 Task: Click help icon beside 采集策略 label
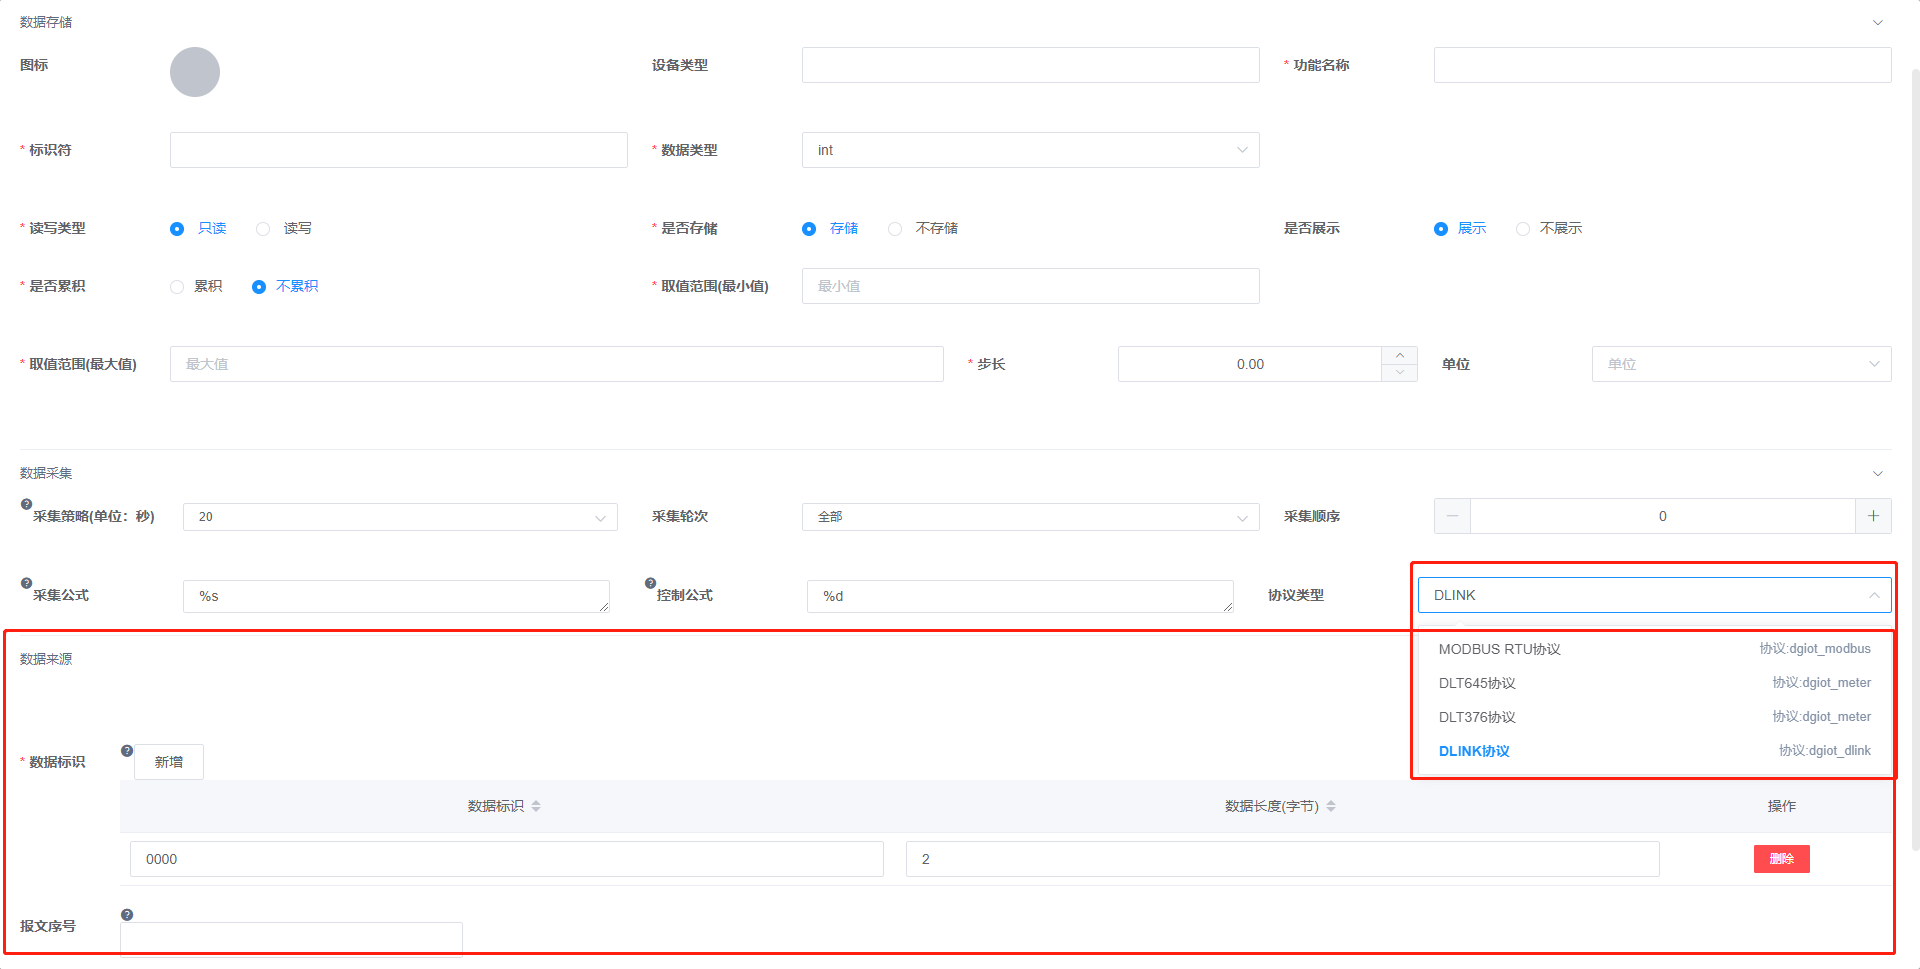[27, 504]
